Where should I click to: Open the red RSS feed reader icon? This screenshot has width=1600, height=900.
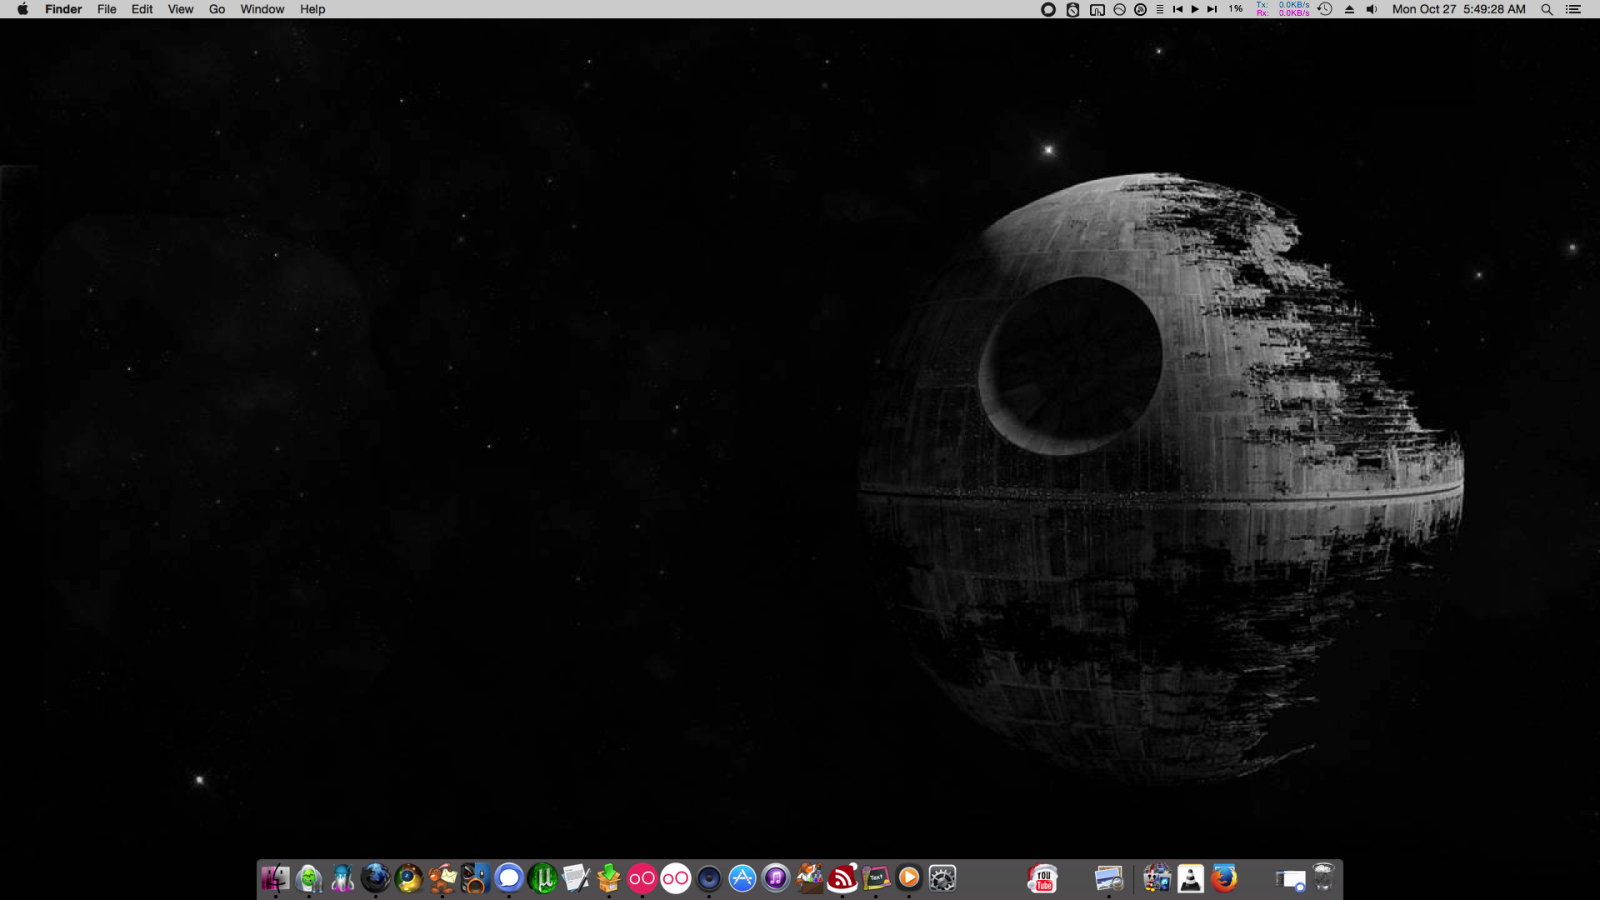tap(842, 878)
